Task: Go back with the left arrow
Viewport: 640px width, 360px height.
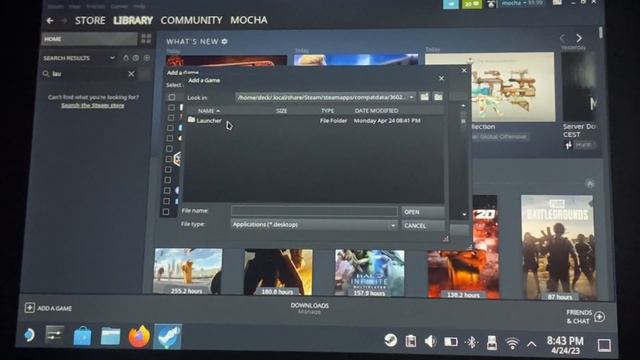Action: pos(50,20)
